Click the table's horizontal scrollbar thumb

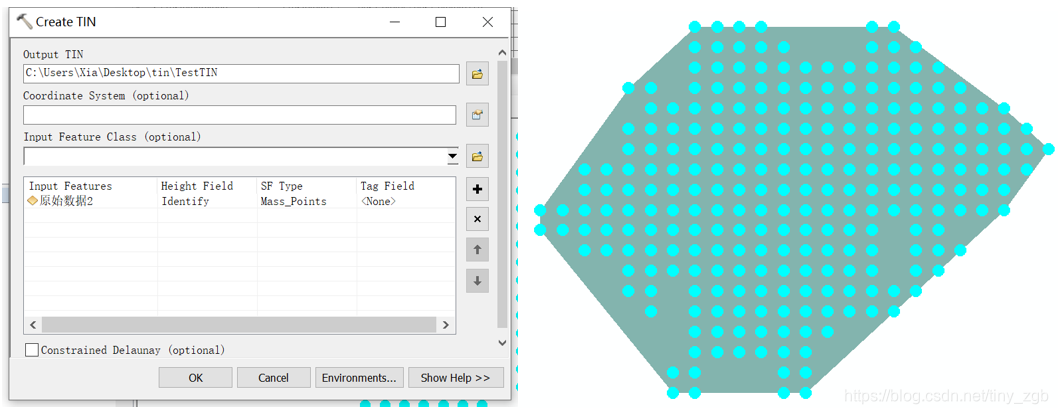coord(238,324)
